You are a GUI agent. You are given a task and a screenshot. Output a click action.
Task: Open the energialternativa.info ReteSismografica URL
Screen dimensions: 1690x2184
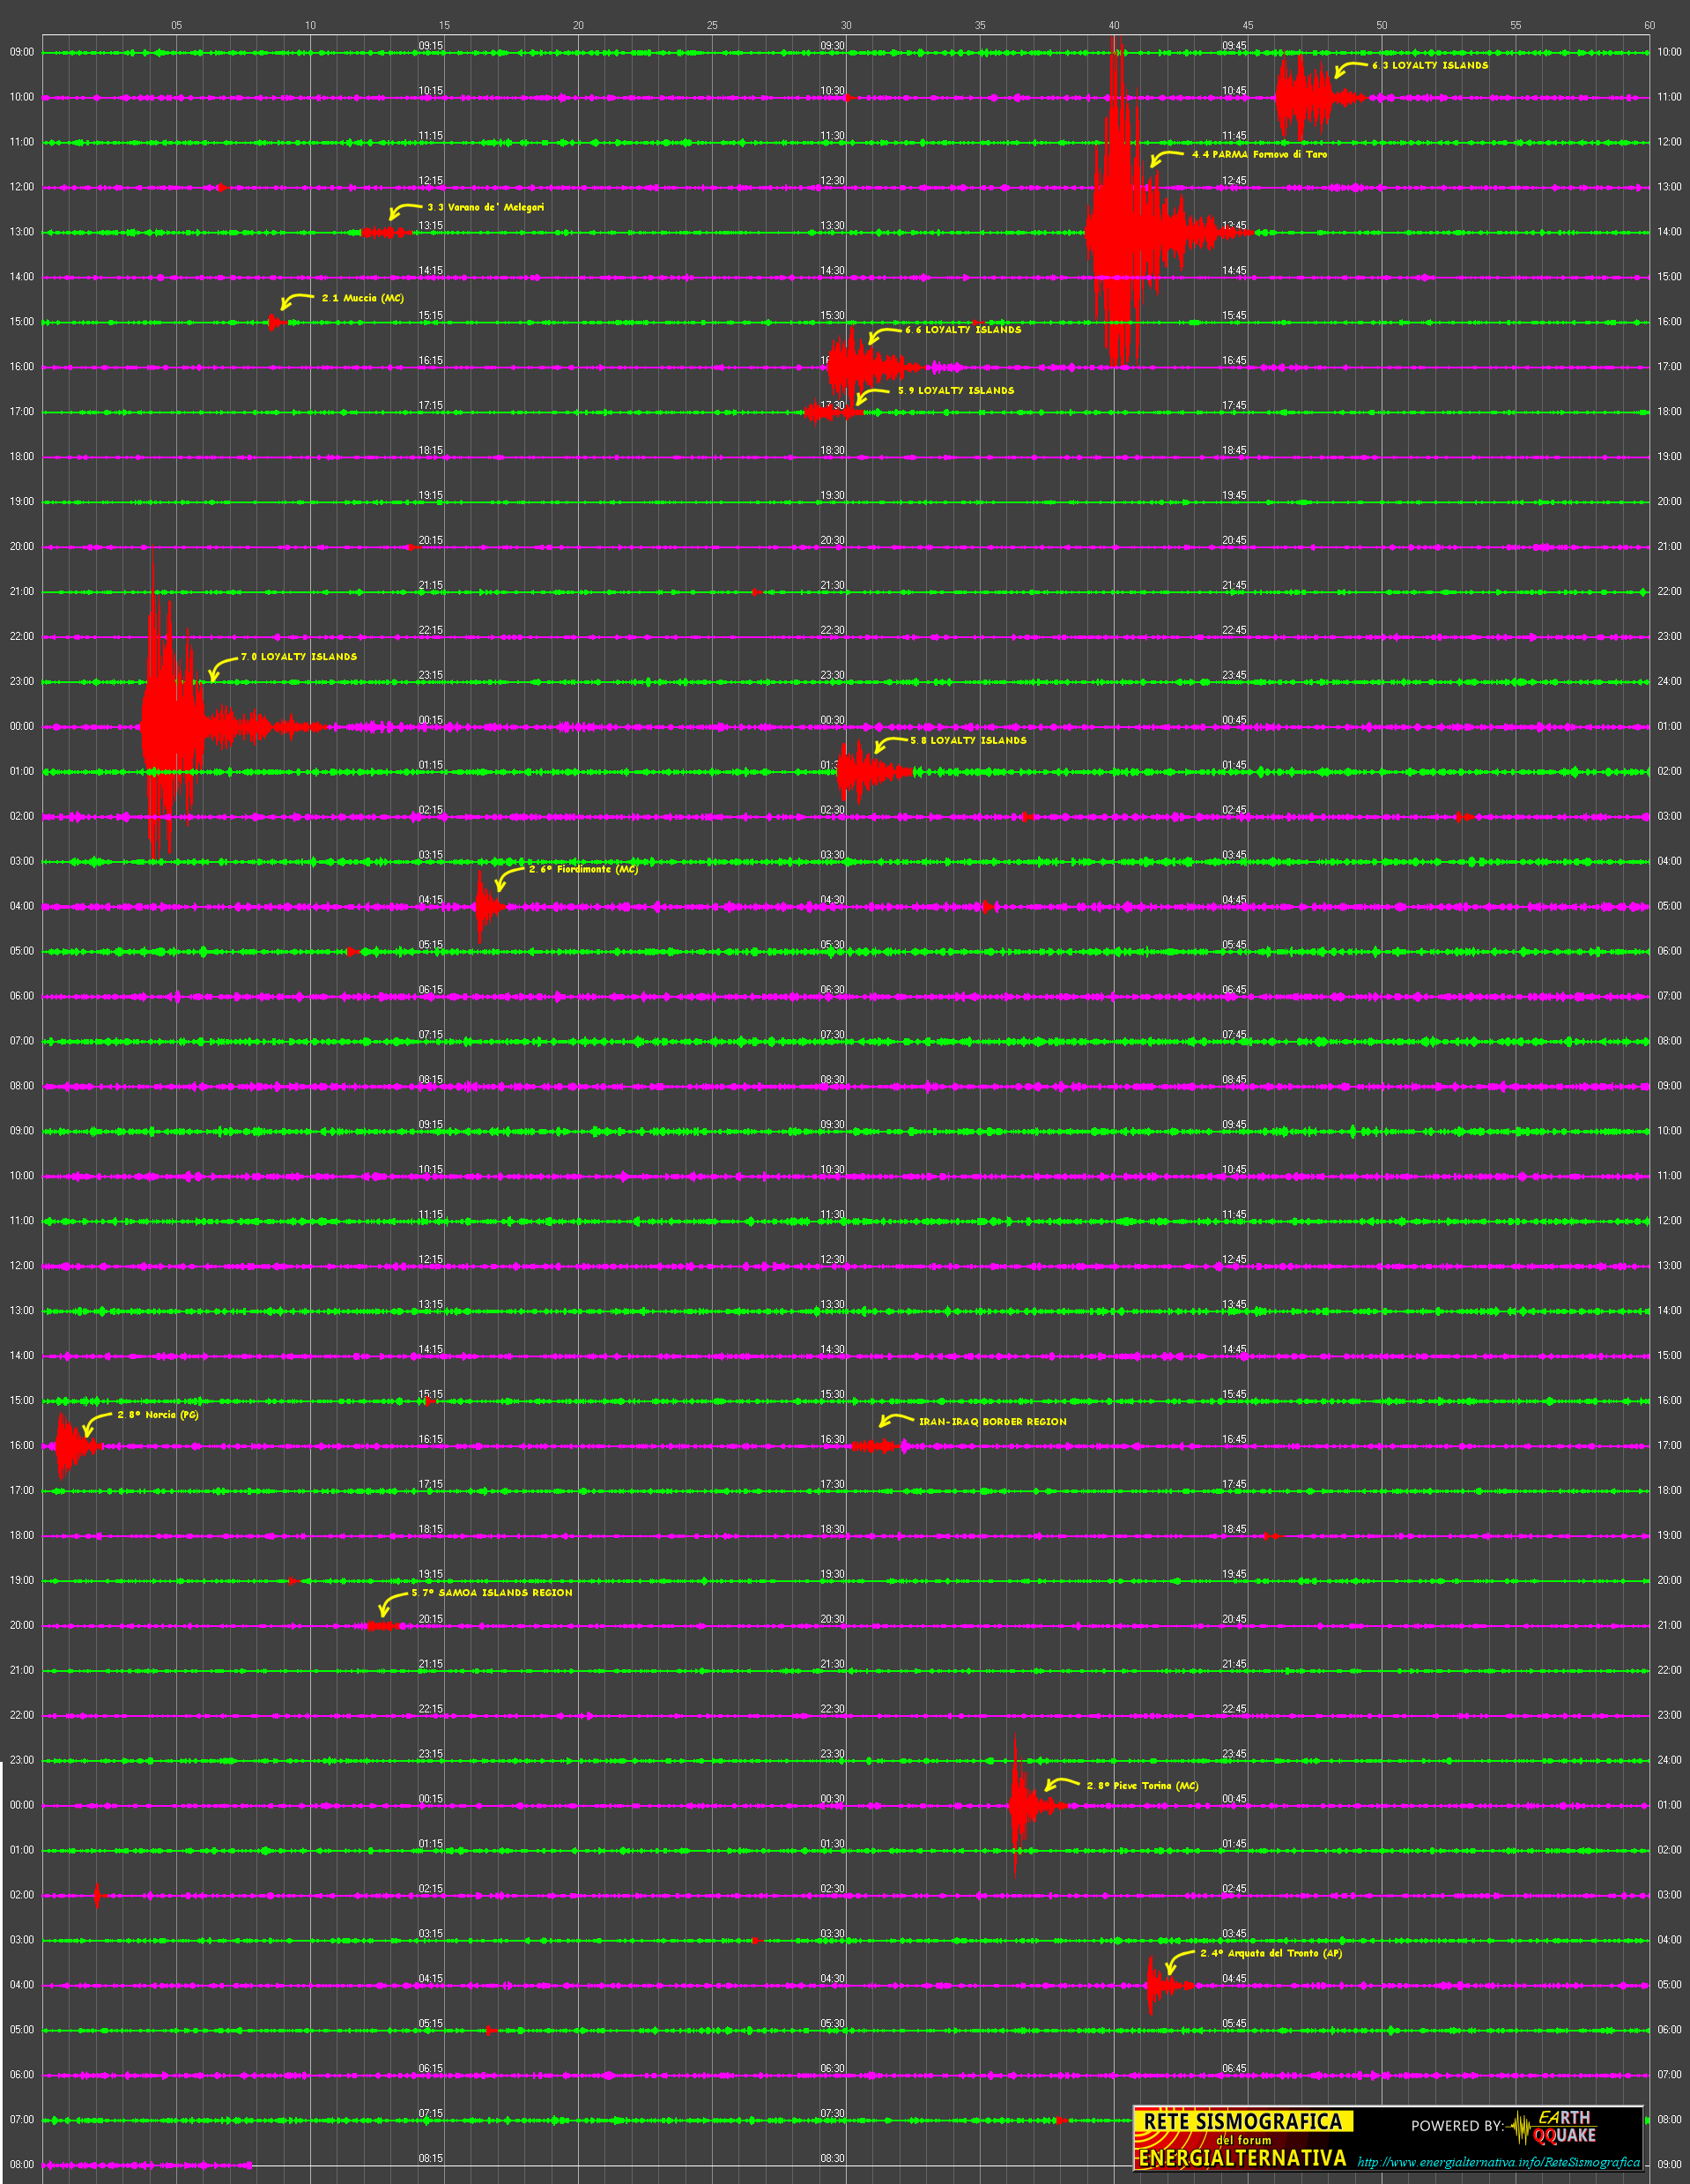(x=1498, y=2162)
